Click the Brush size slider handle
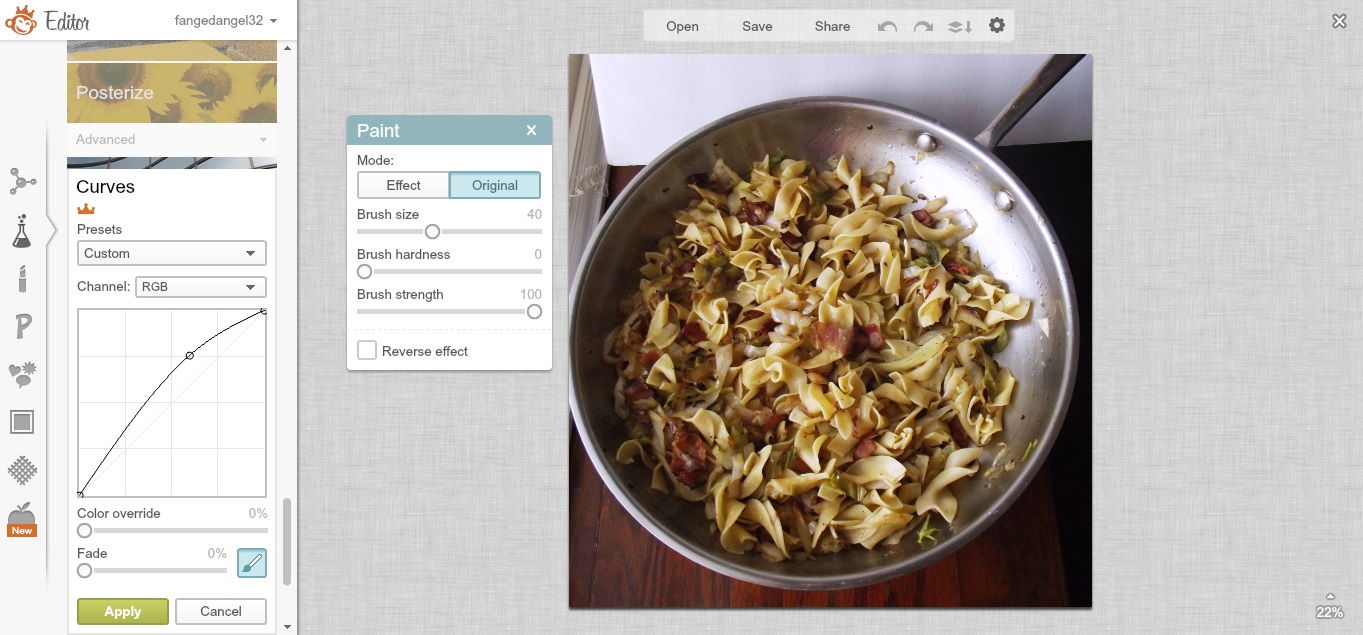Viewport: 1363px width, 635px height. coord(432,231)
